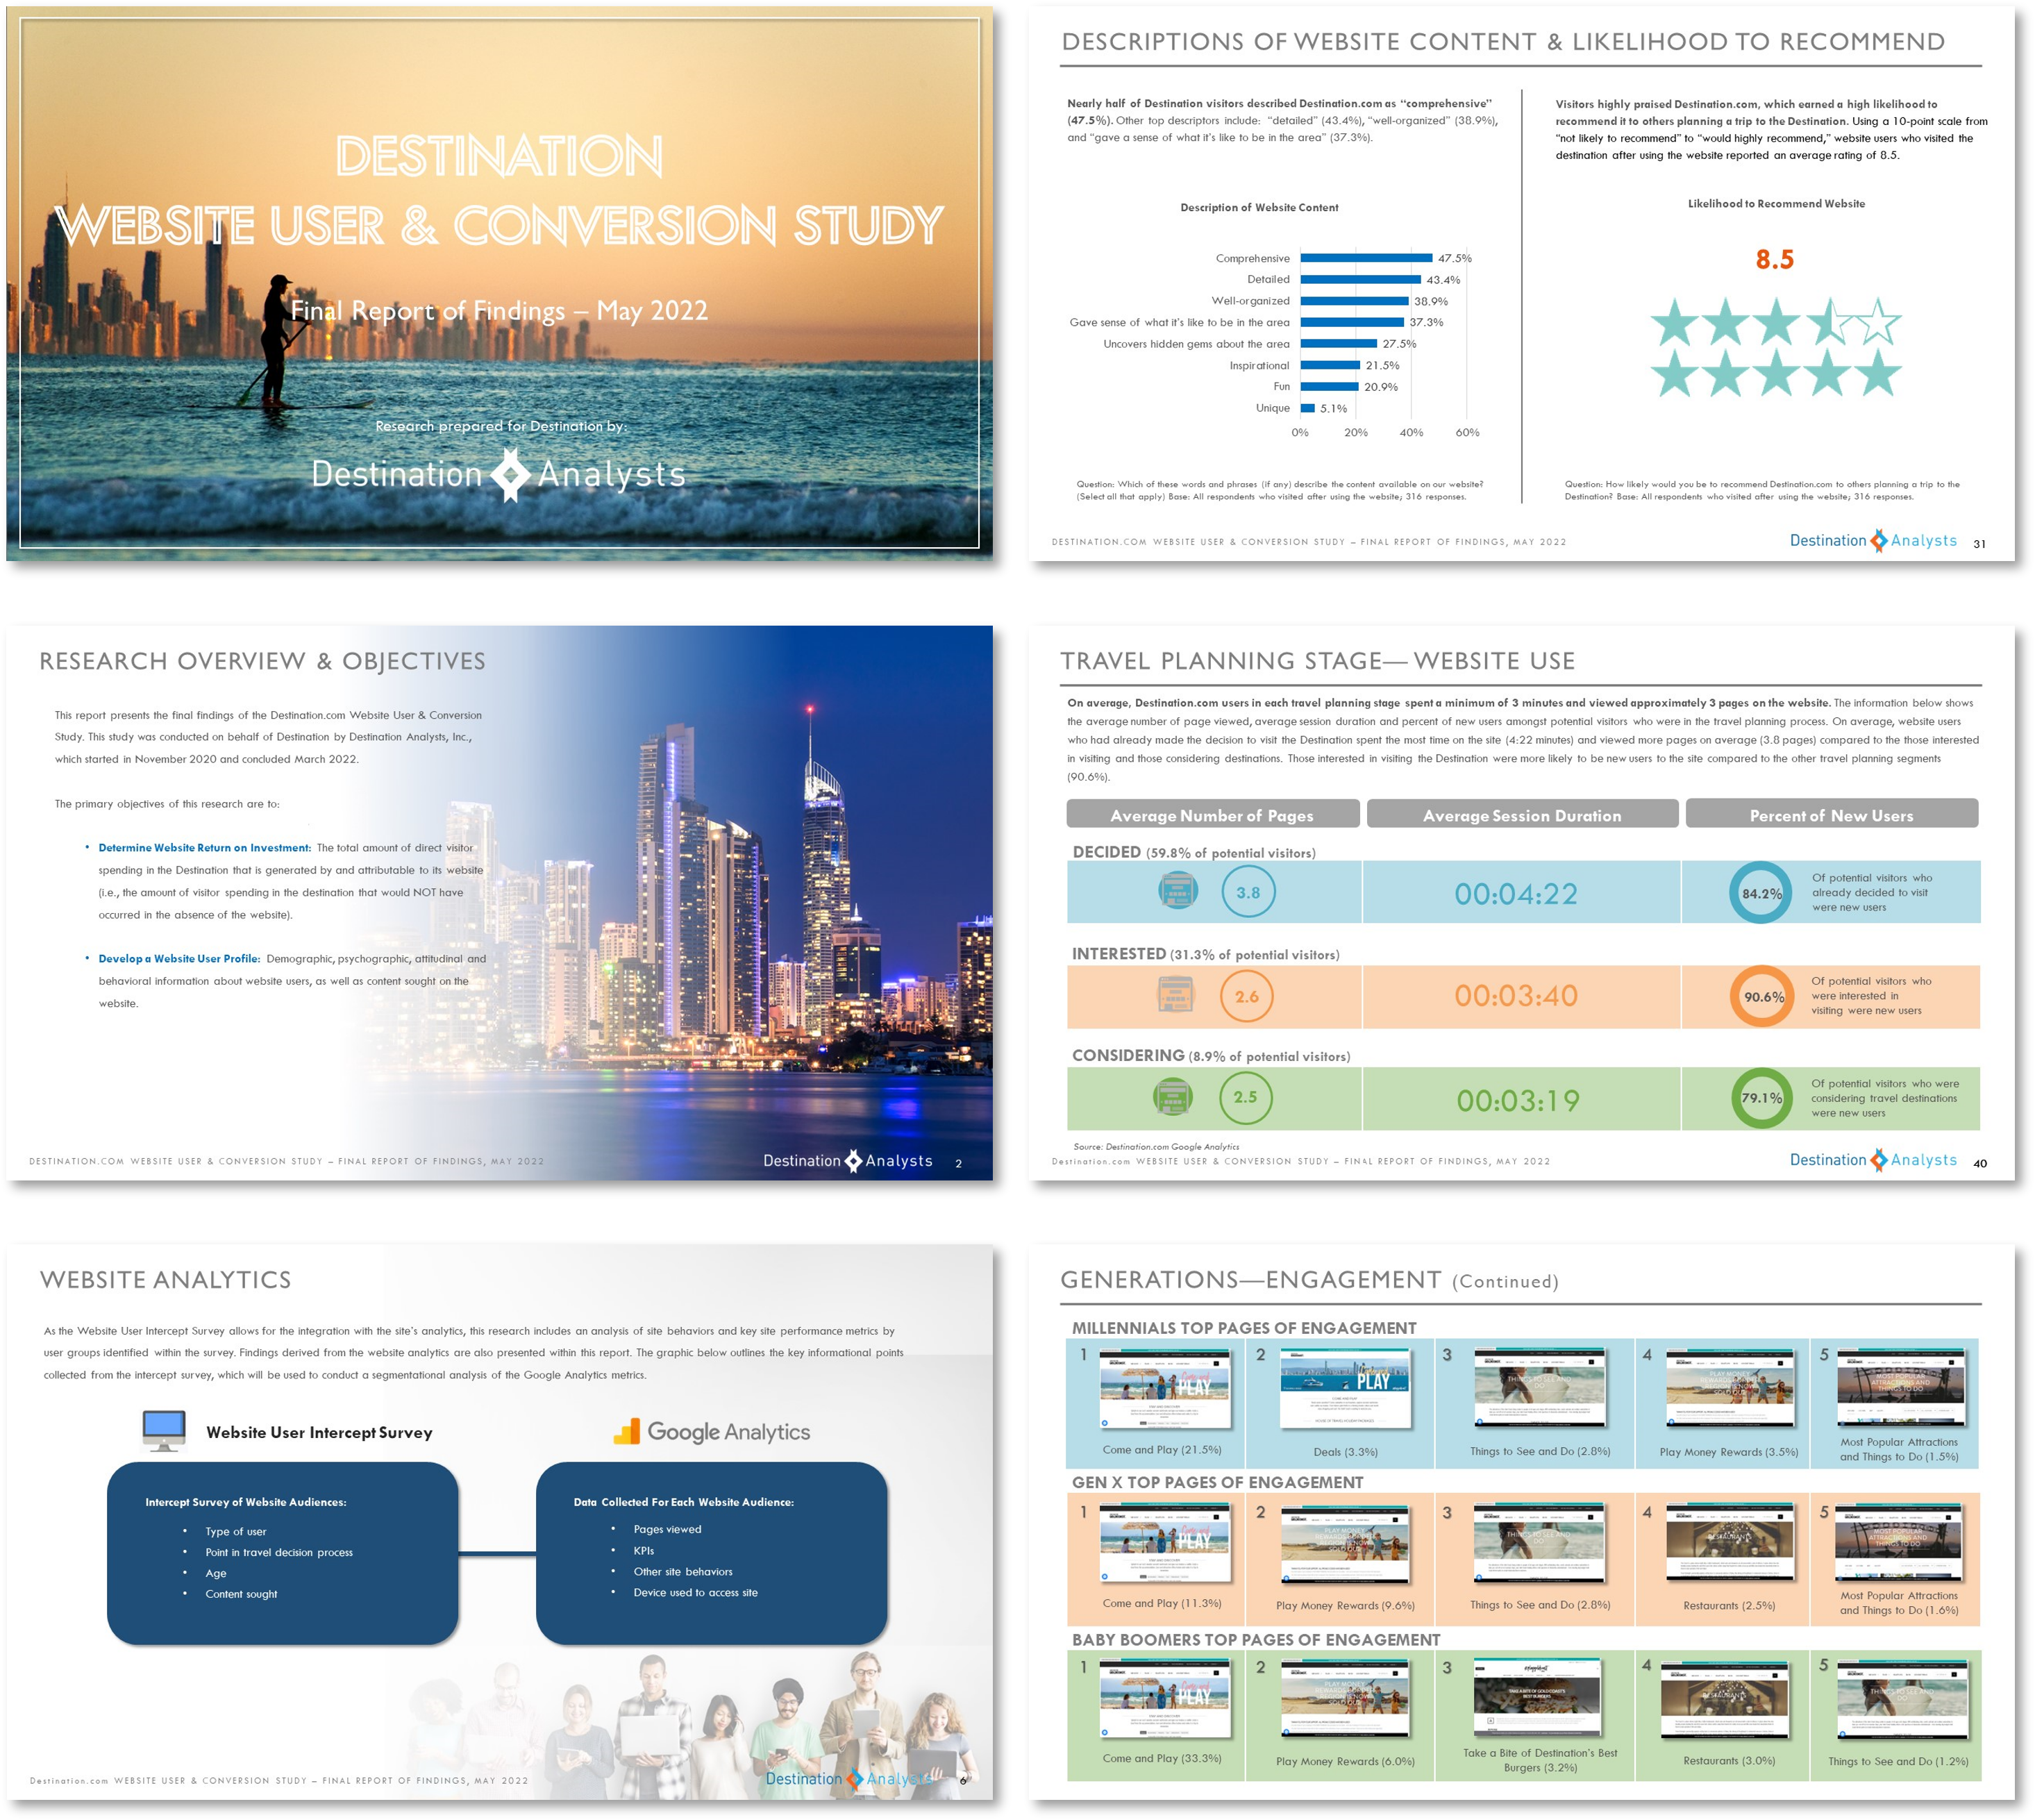2035x1820 pixels.
Task: Open Baby Boomers Play Money Rewards (6.0%) thumbnail
Action: (1345, 1699)
